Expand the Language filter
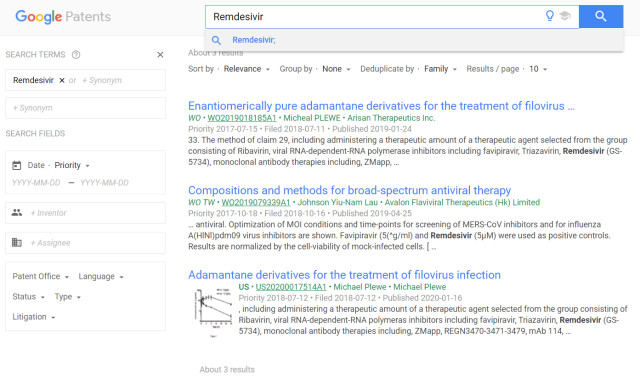 pyautogui.click(x=101, y=276)
